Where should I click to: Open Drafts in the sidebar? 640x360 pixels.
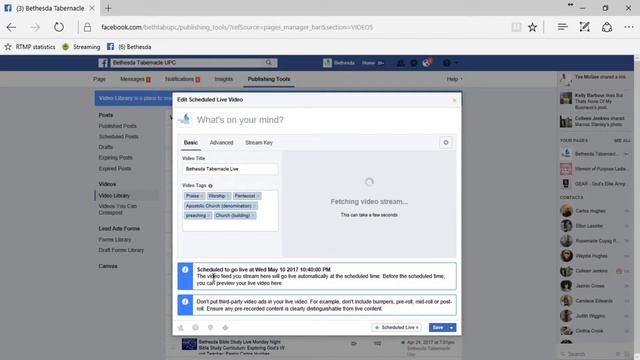pos(106,147)
